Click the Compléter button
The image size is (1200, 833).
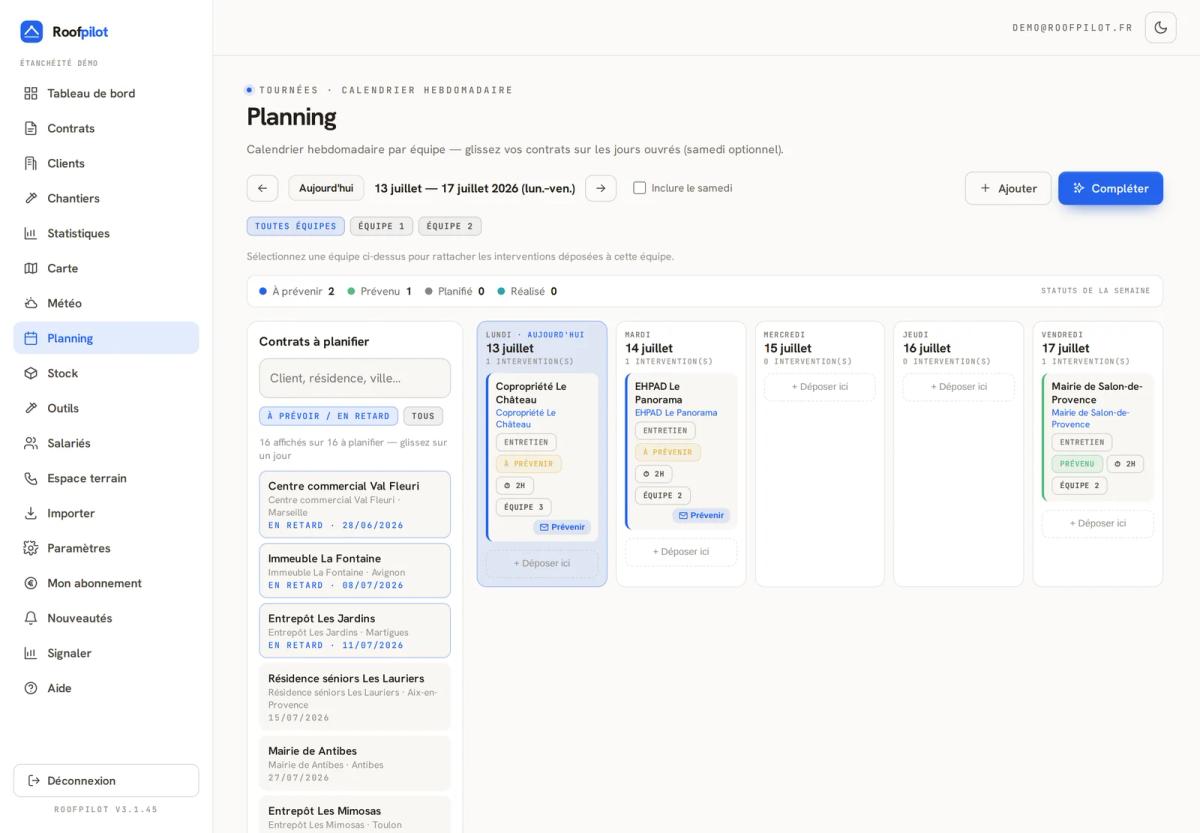pos(1111,188)
